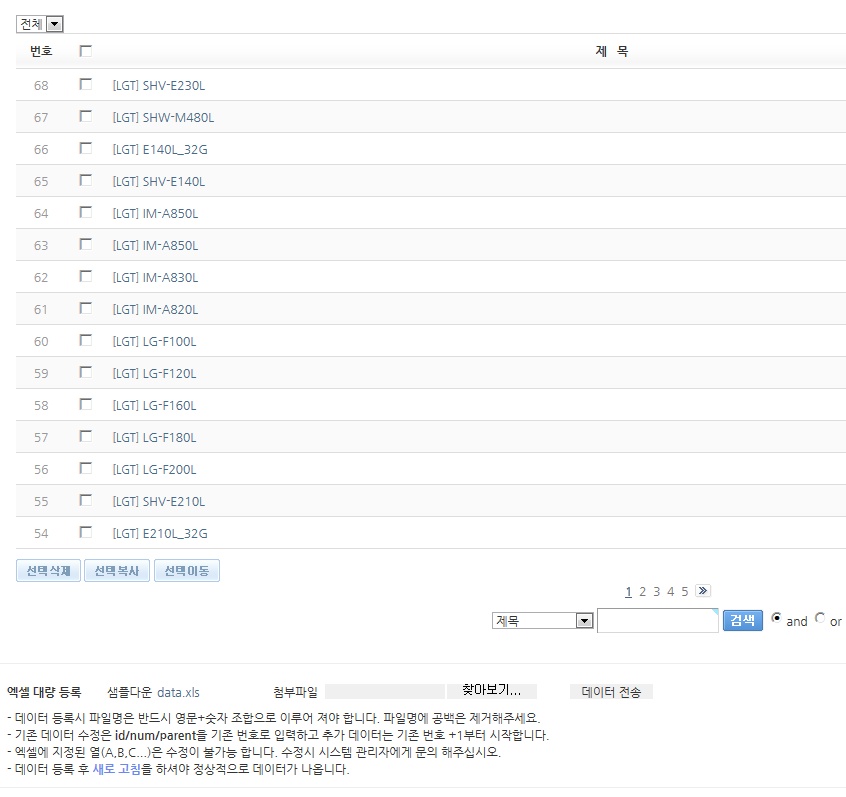Screen dimensions: 846x797
Task: Go to page 1 in pagination
Action: click(629, 591)
